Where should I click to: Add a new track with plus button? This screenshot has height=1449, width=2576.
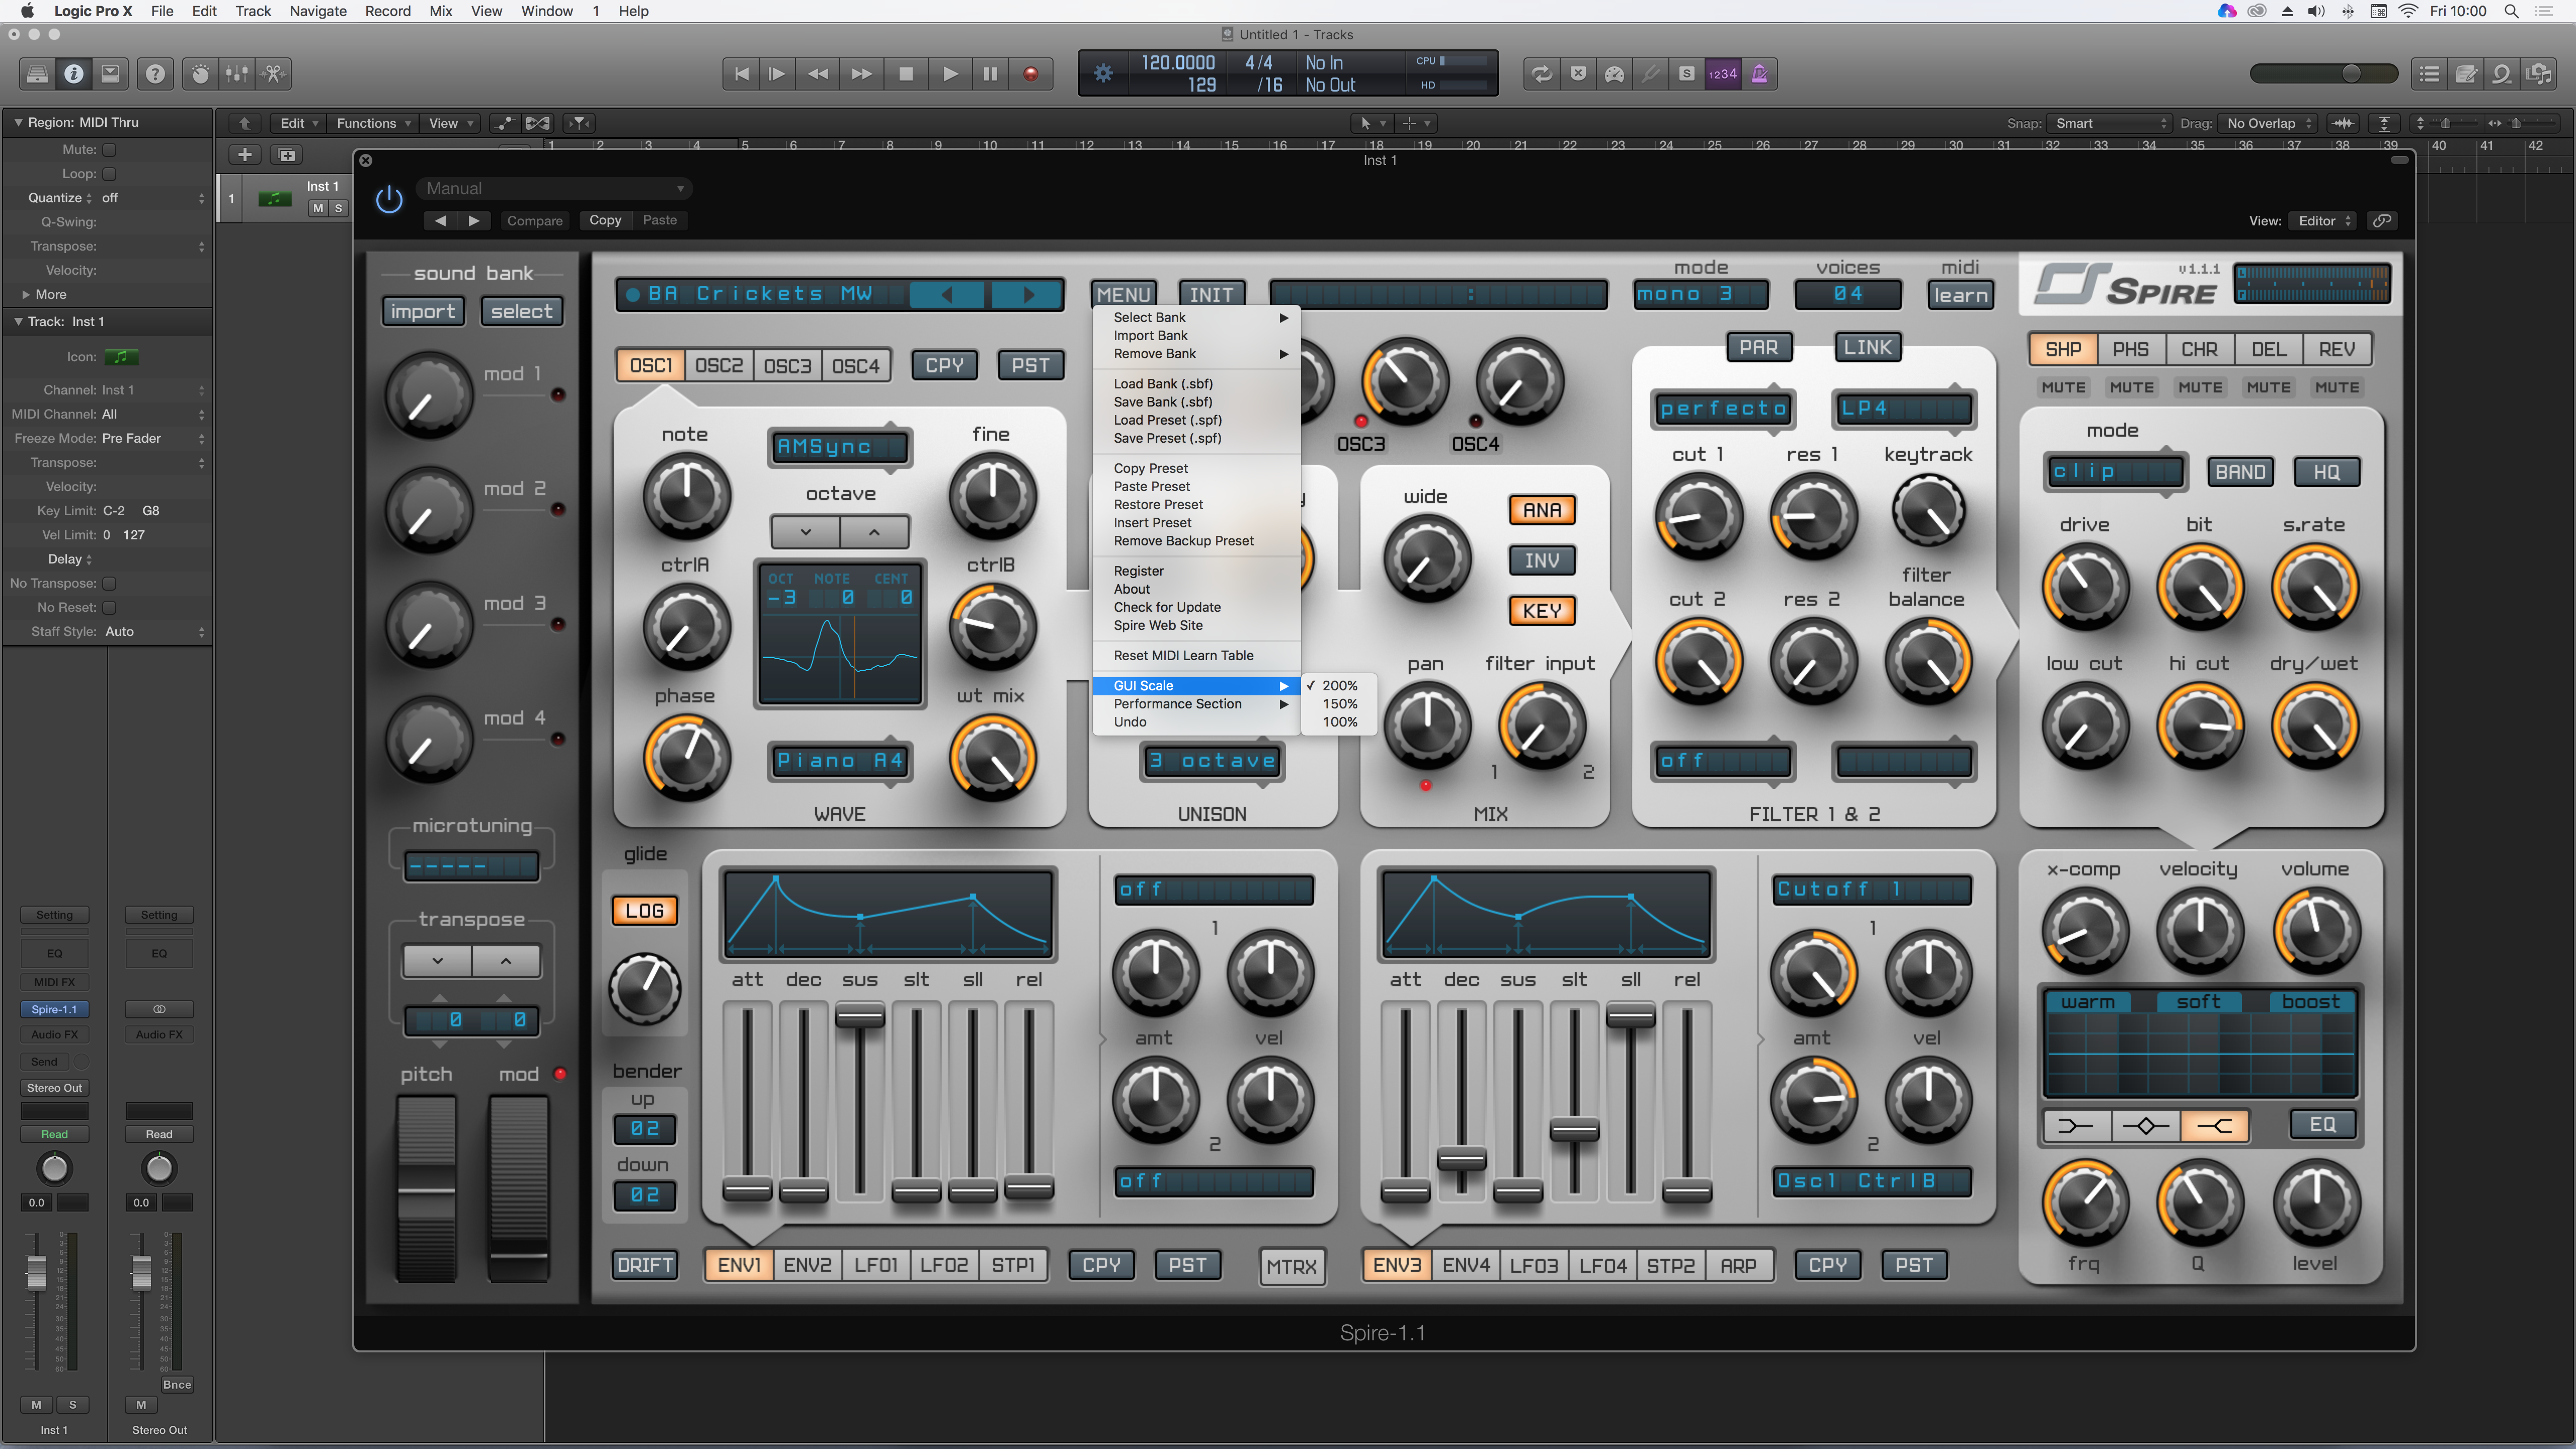point(244,155)
